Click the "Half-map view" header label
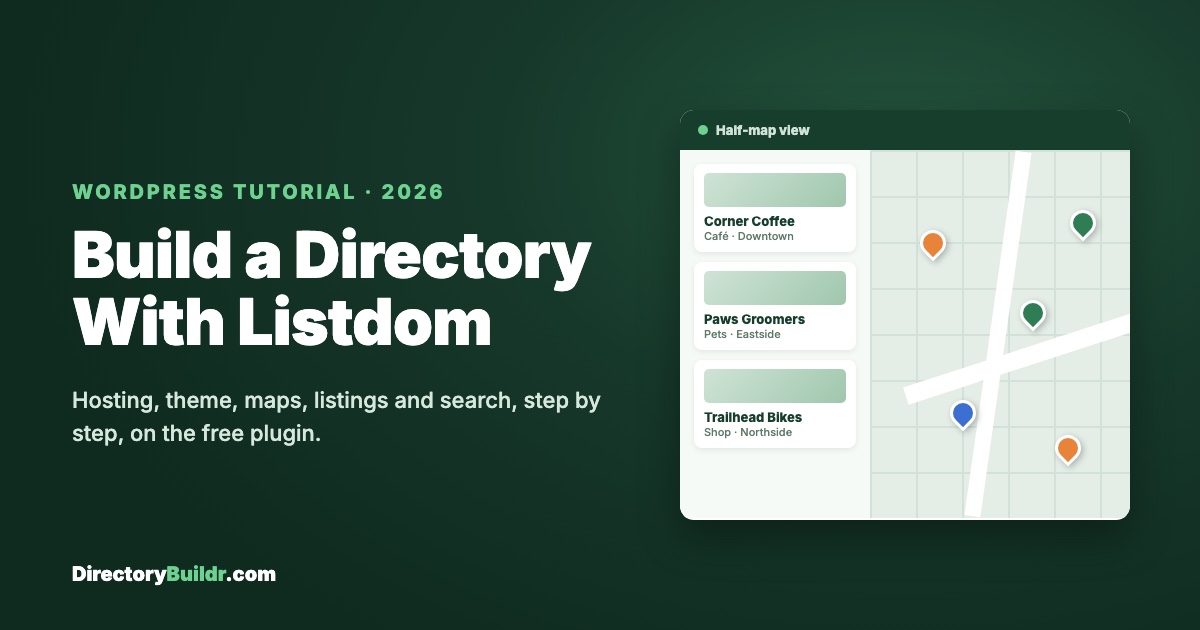The image size is (1200, 630). click(x=763, y=130)
